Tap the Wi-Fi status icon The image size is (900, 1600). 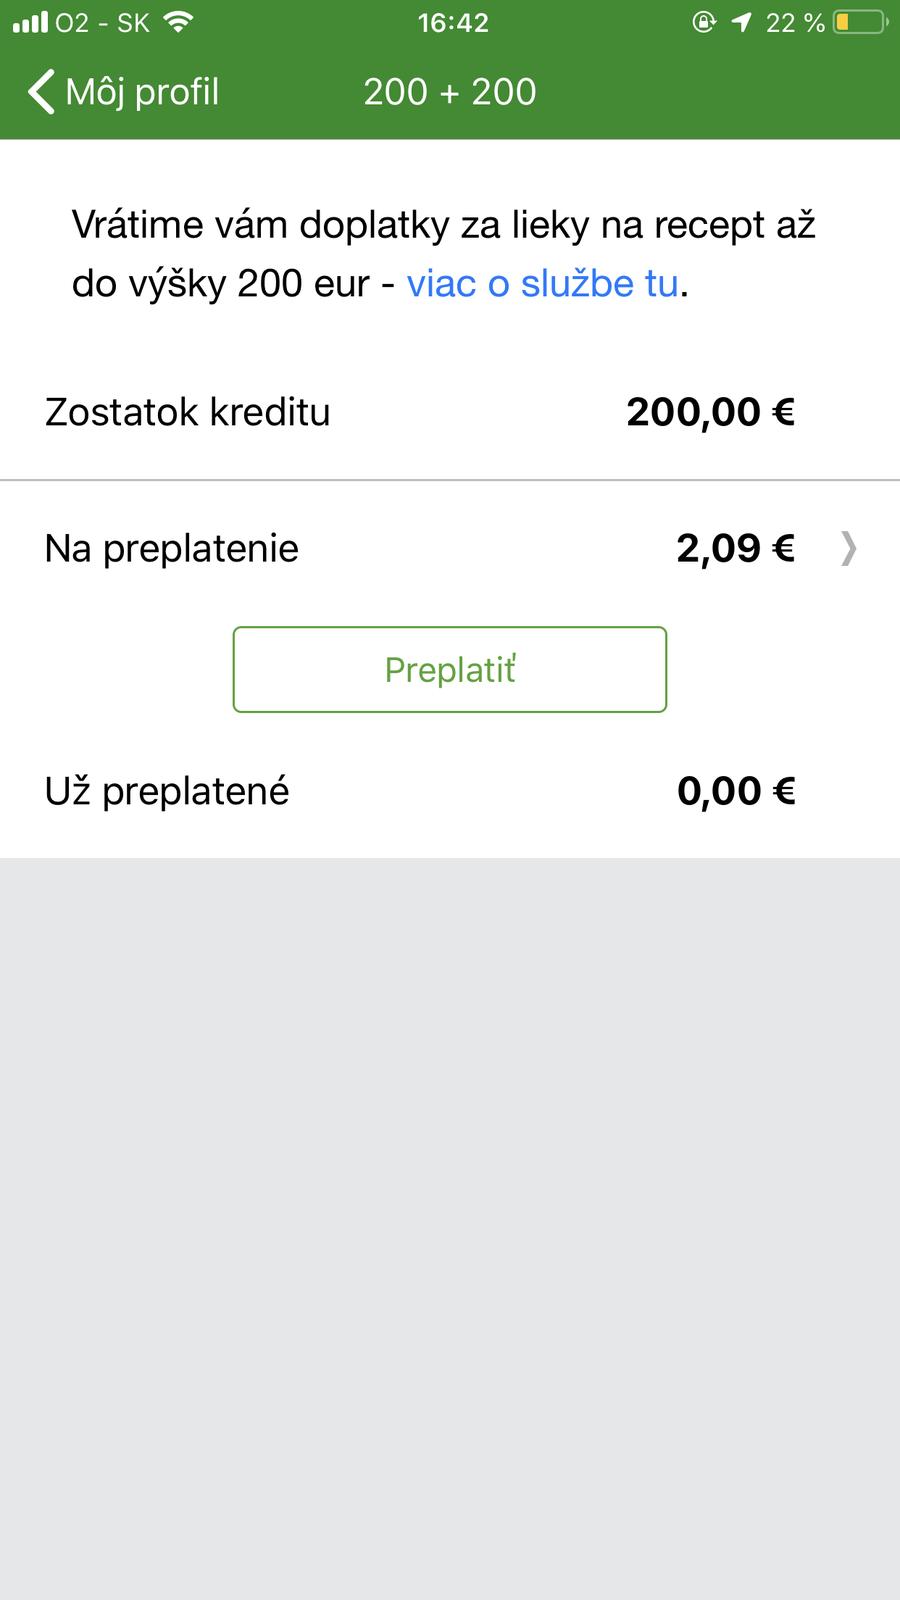178,22
